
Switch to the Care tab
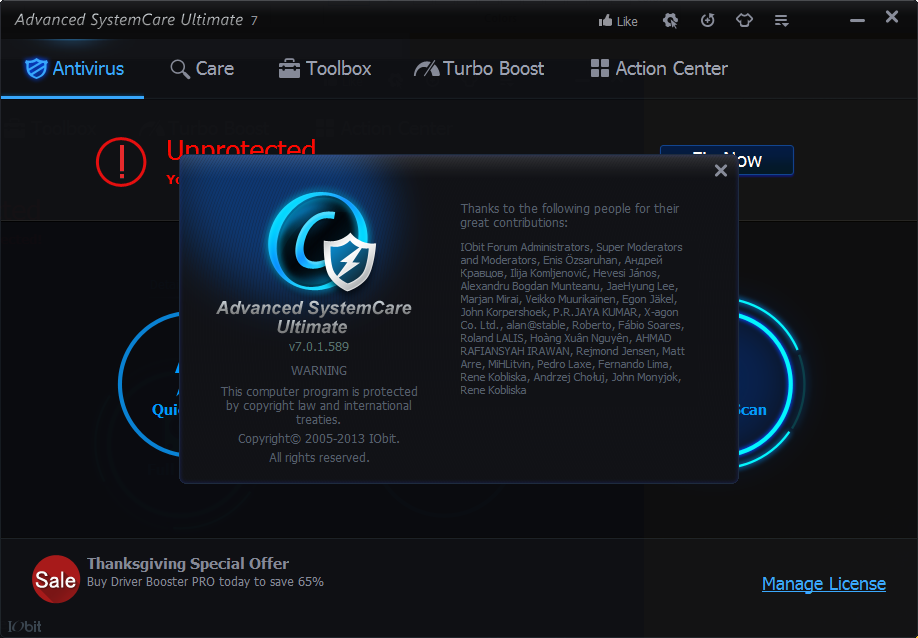202,68
